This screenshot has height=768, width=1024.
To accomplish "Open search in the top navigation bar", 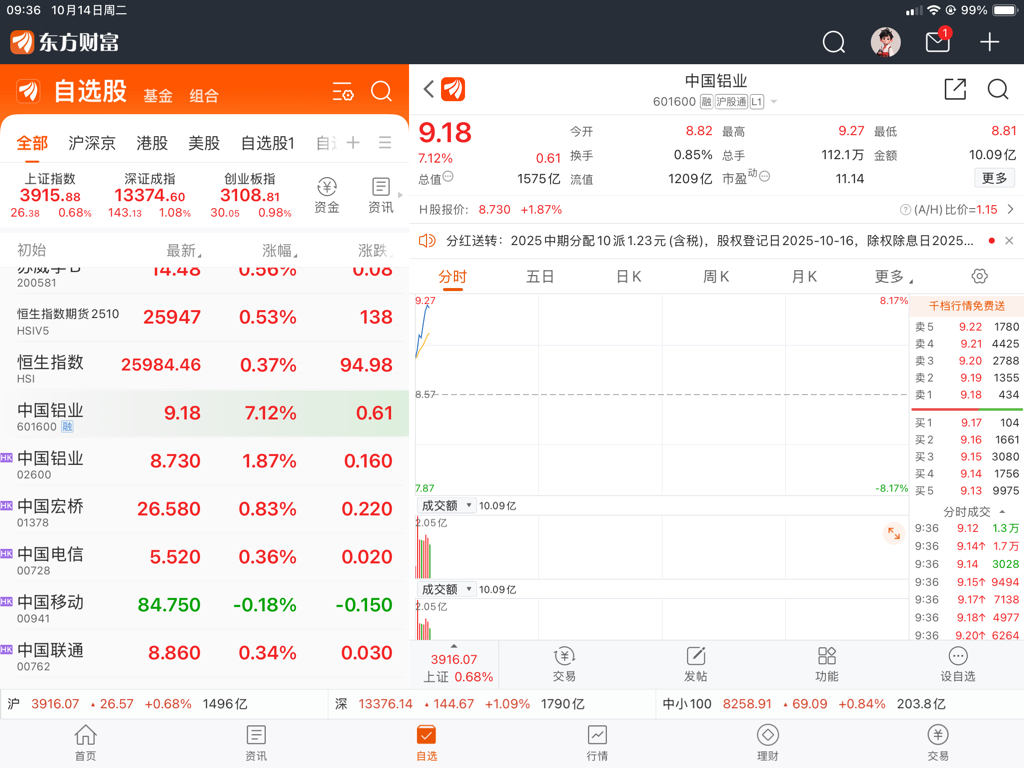I will [x=833, y=42].
